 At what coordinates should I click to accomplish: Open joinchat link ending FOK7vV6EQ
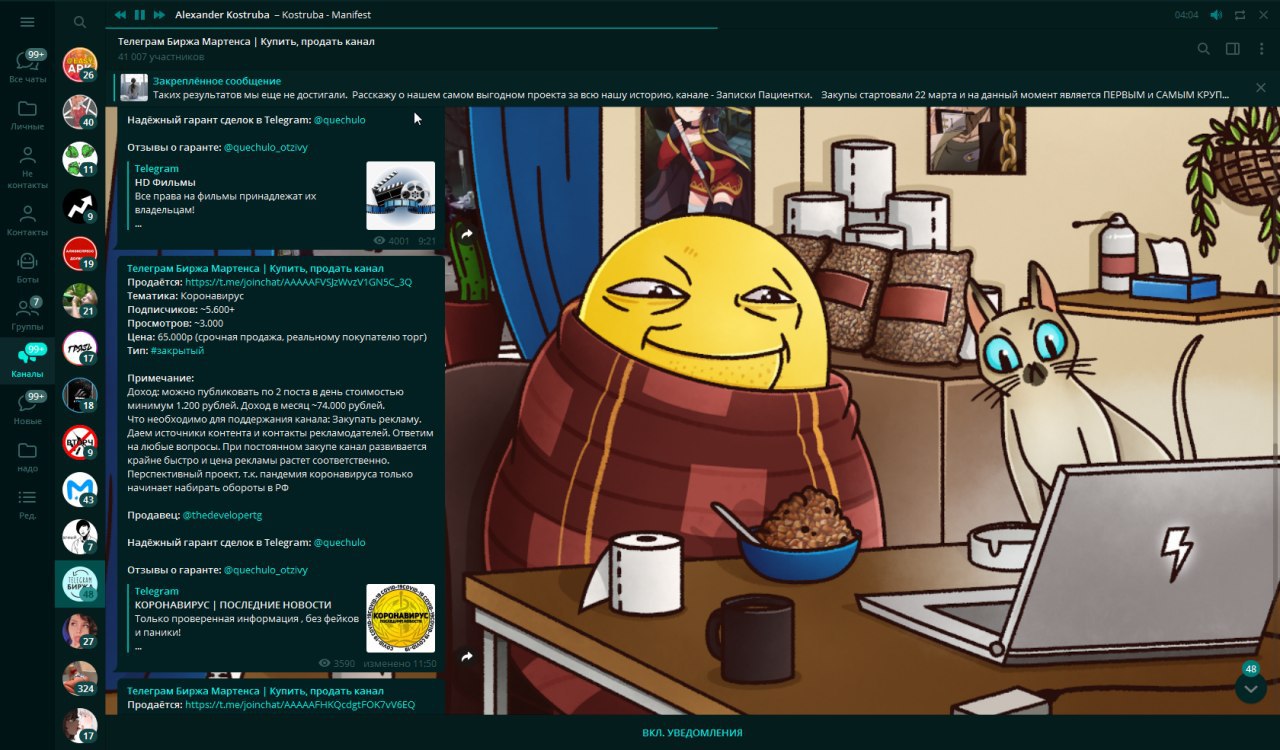[300, 705]
